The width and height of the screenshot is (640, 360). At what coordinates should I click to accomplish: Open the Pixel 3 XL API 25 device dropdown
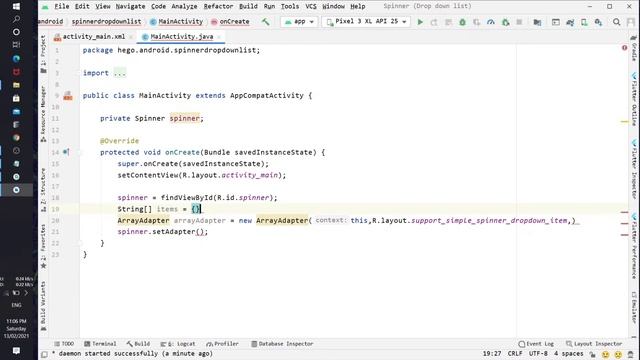point(366,22)
